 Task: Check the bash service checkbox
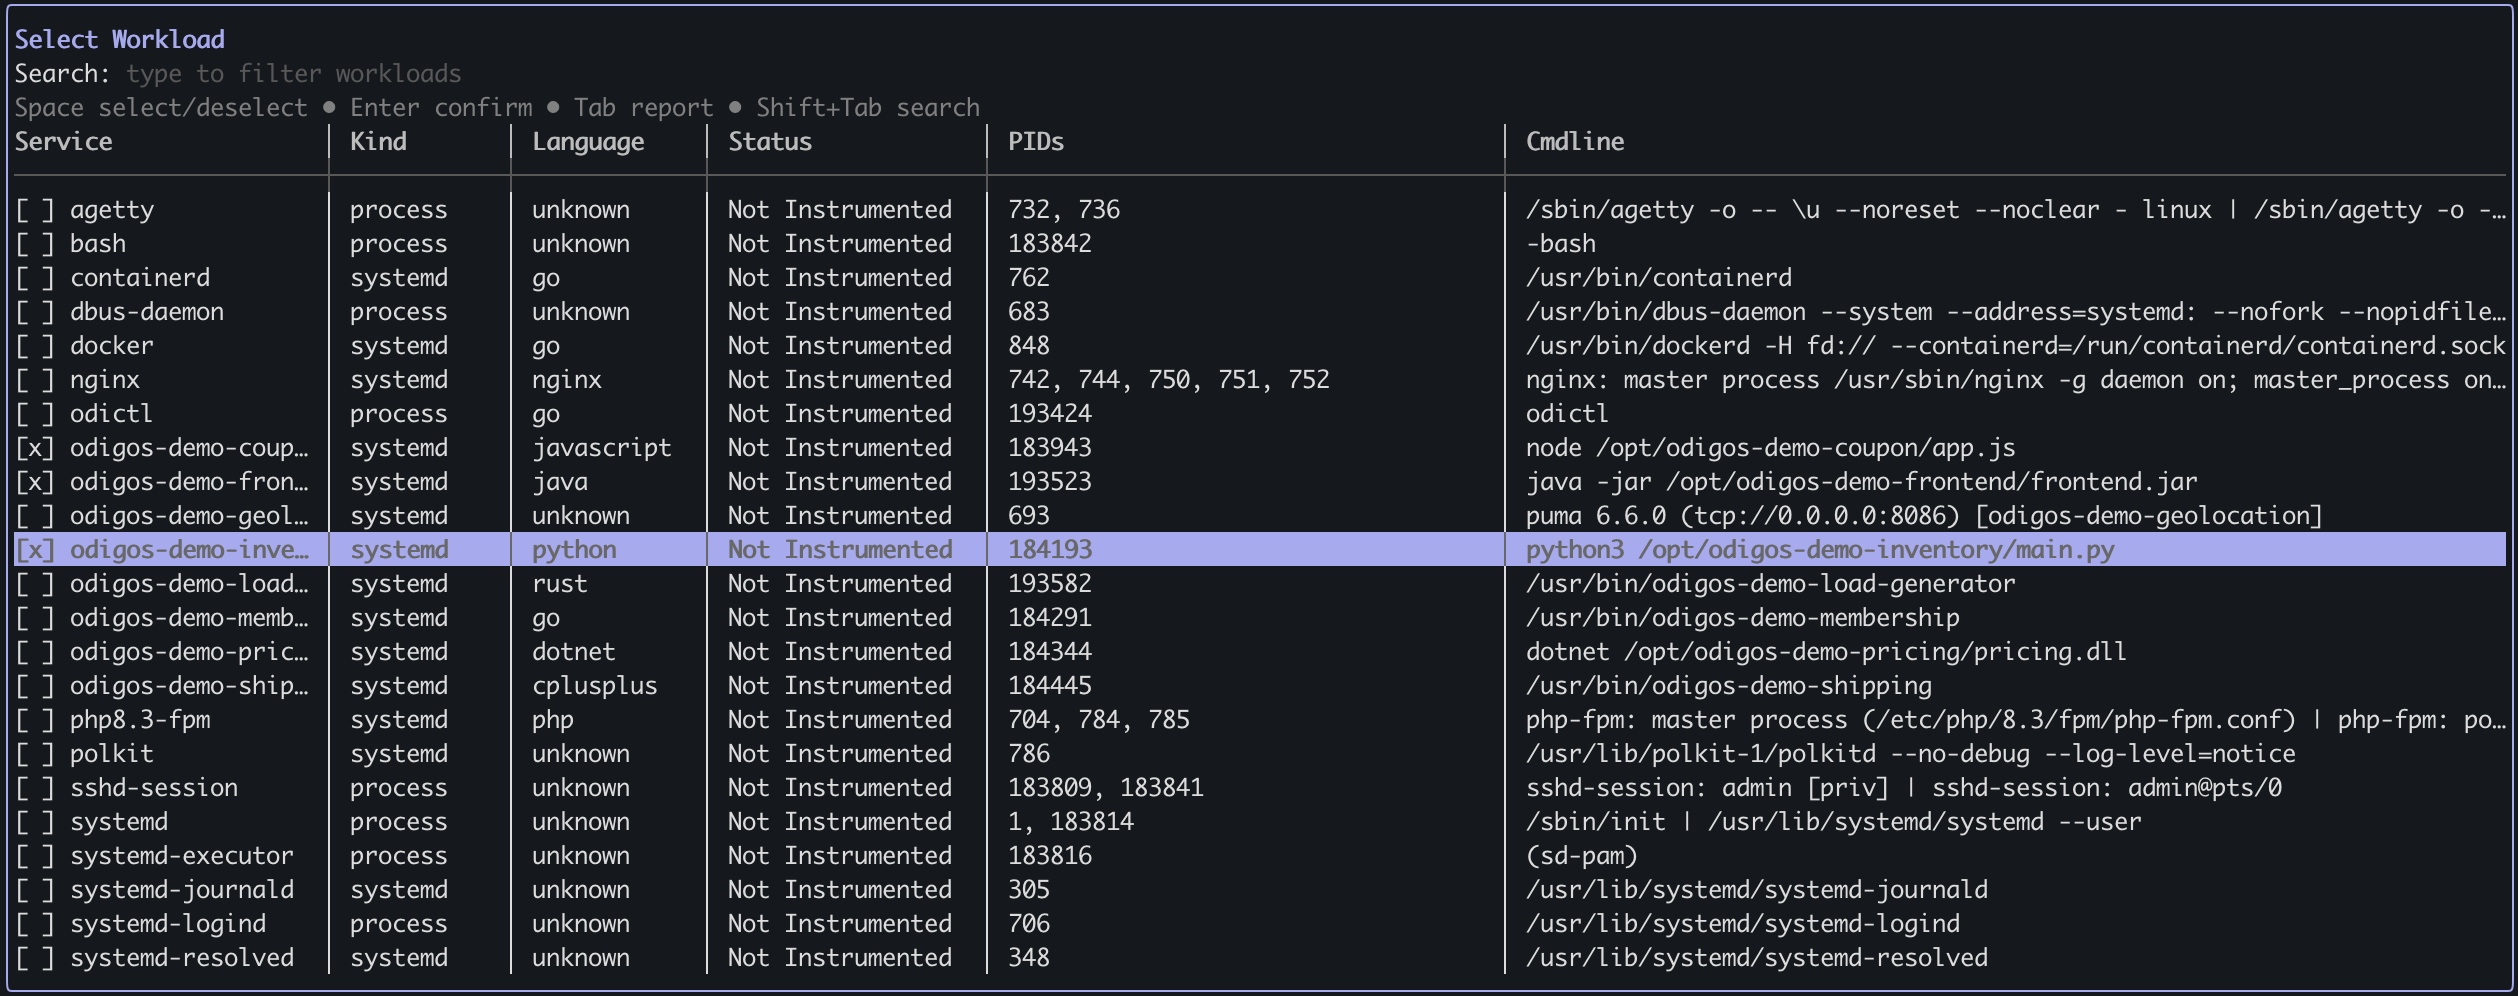click(35, 244)
